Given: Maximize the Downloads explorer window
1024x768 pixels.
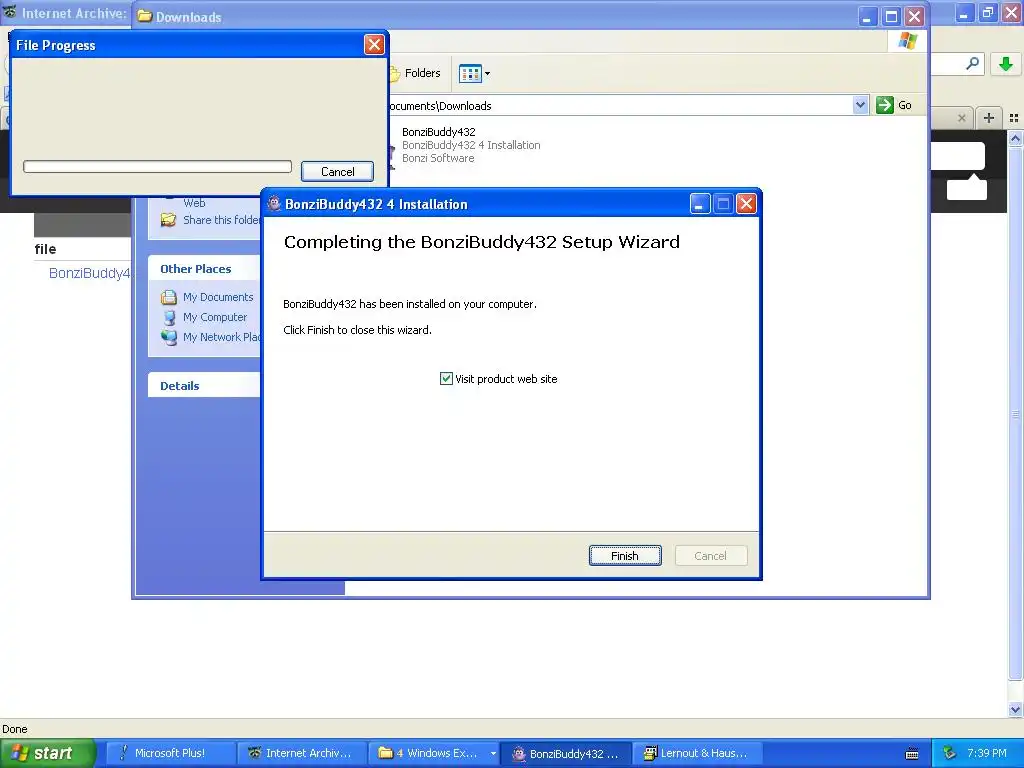Looking at the screenshot, I should tap(891, 16).
